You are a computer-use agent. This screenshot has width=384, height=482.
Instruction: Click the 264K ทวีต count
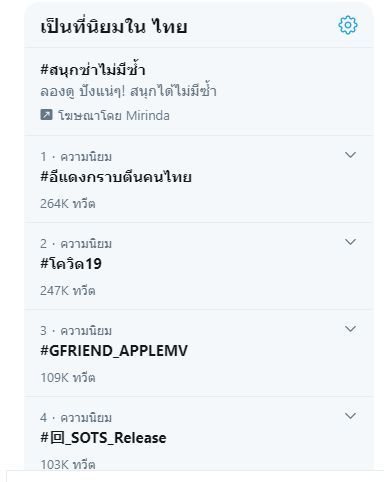(x=68, y=204)
